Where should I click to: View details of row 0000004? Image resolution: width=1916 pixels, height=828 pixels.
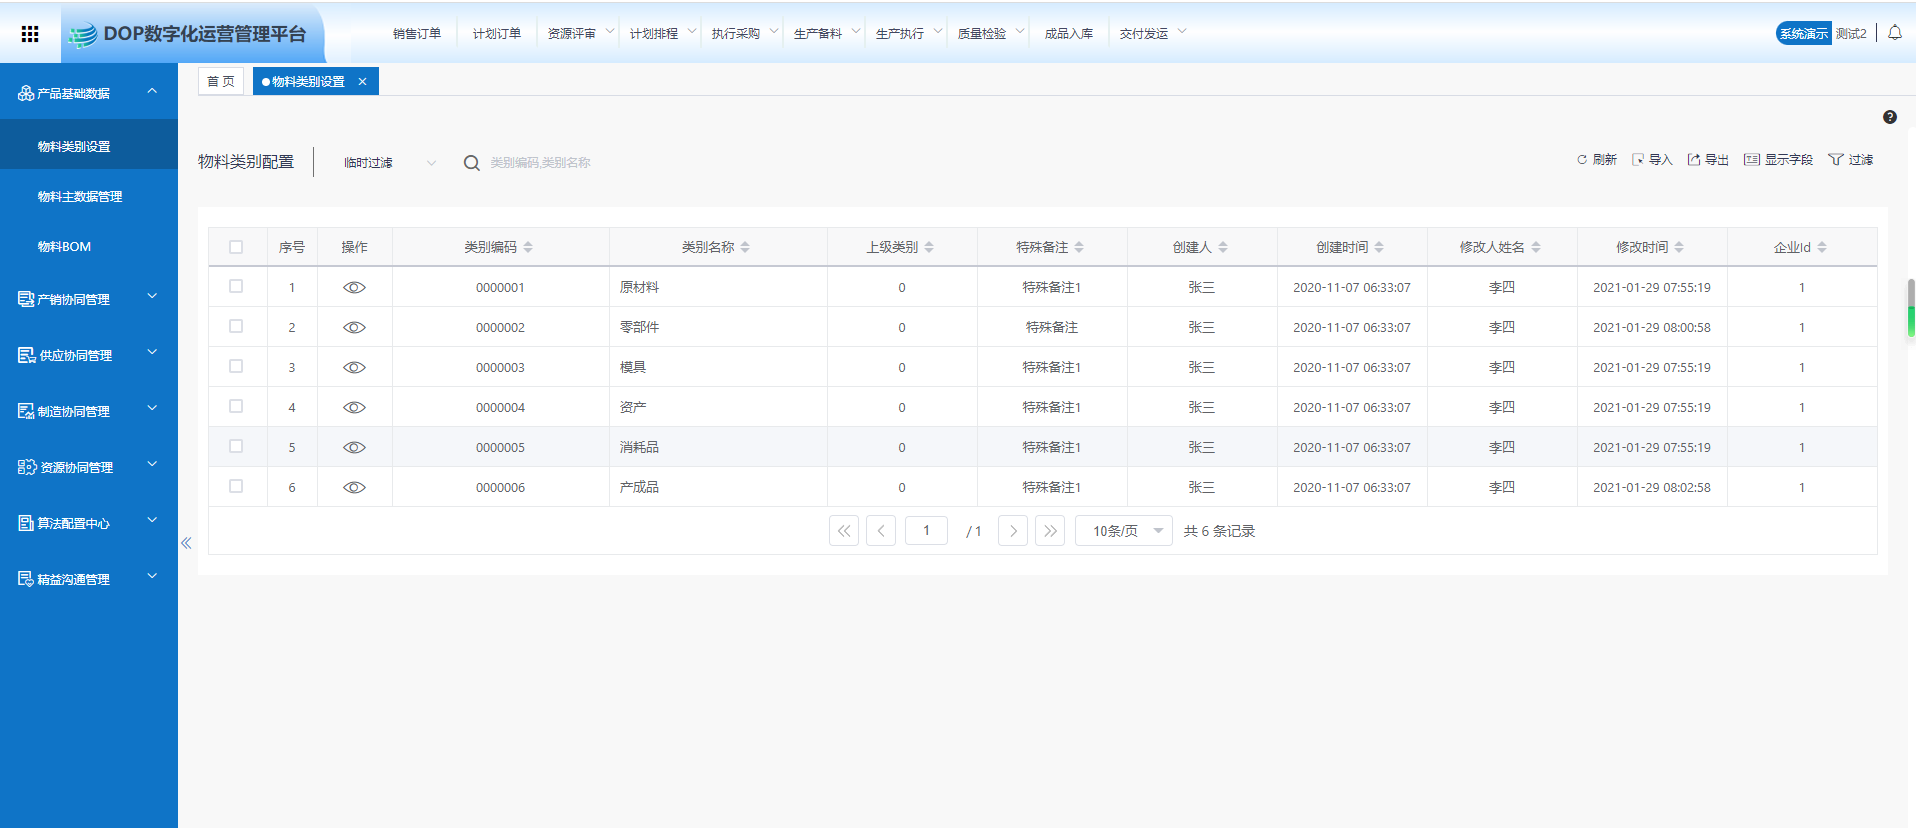[x=354, y=407]
